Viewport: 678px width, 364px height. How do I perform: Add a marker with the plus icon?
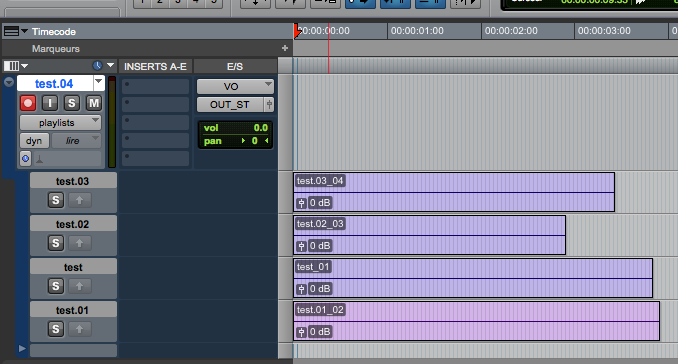click(285, 48)
